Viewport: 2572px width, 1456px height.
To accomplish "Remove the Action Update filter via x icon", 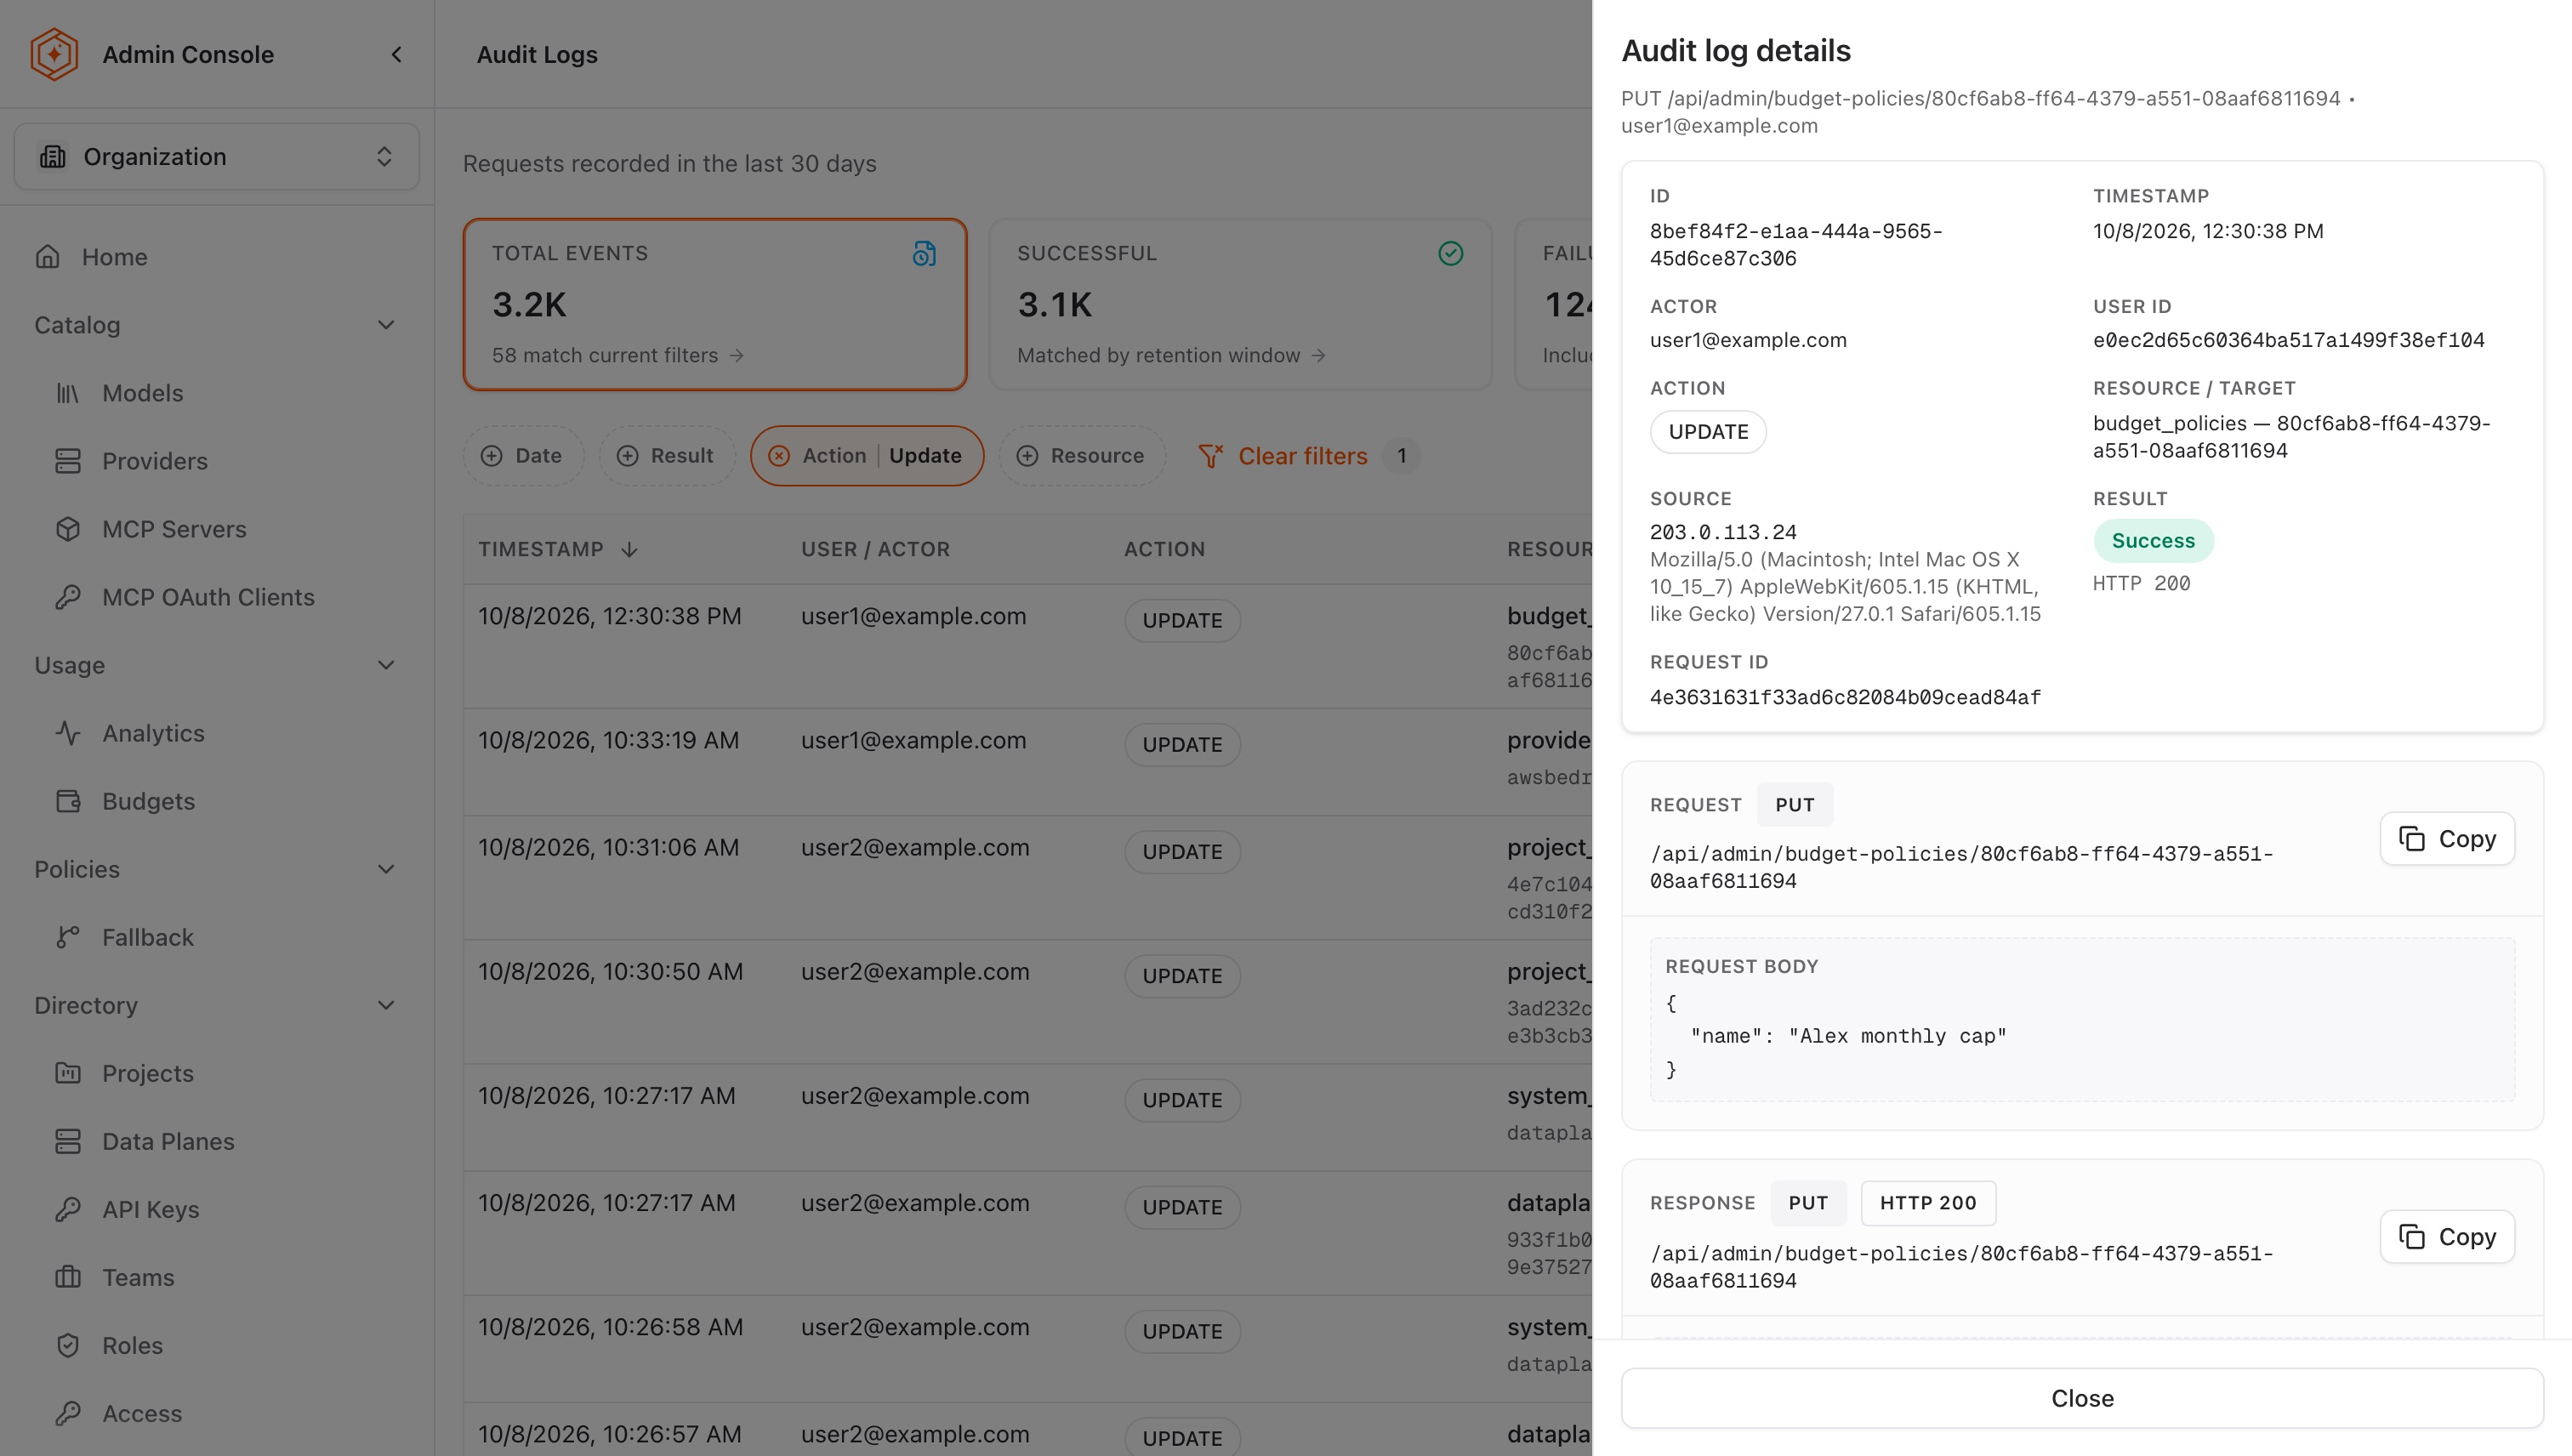I will coord(779,456).
